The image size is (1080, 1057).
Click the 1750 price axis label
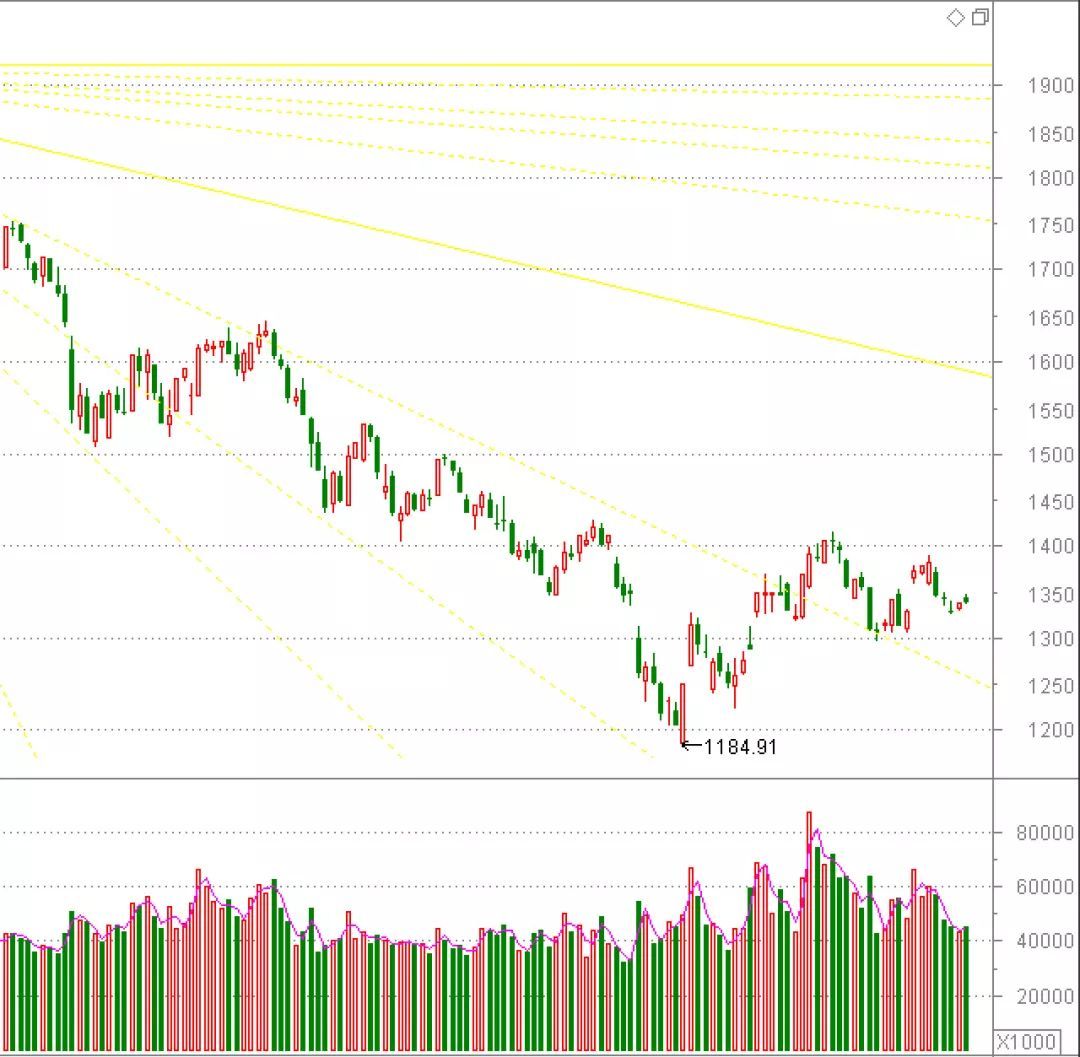(x=1051, y=226)
